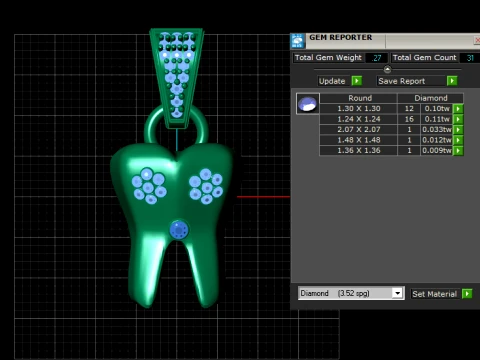
Task: Select the round gem thumbnail icon
Action: (308, 104)
